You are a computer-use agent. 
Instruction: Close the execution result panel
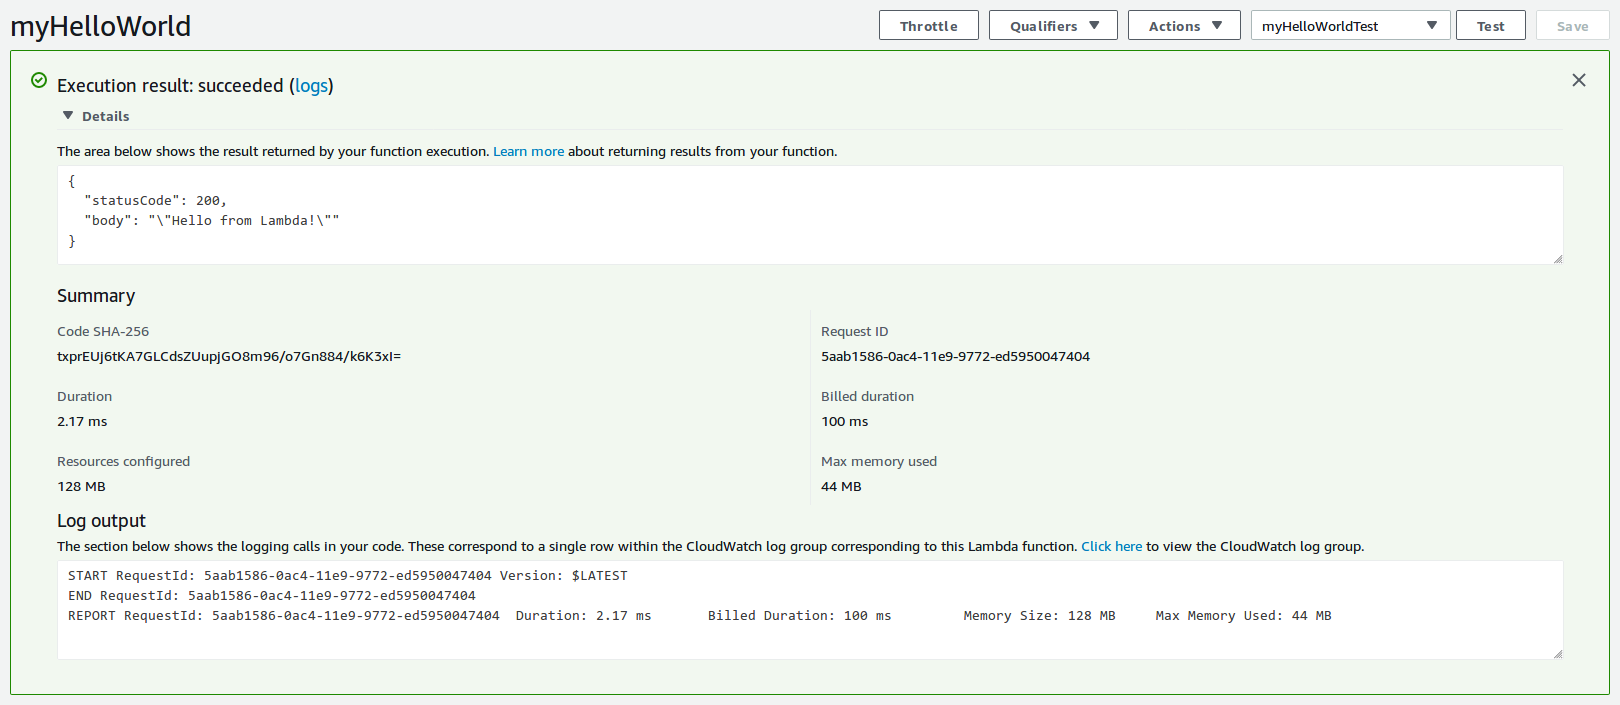pos(1578,80)
